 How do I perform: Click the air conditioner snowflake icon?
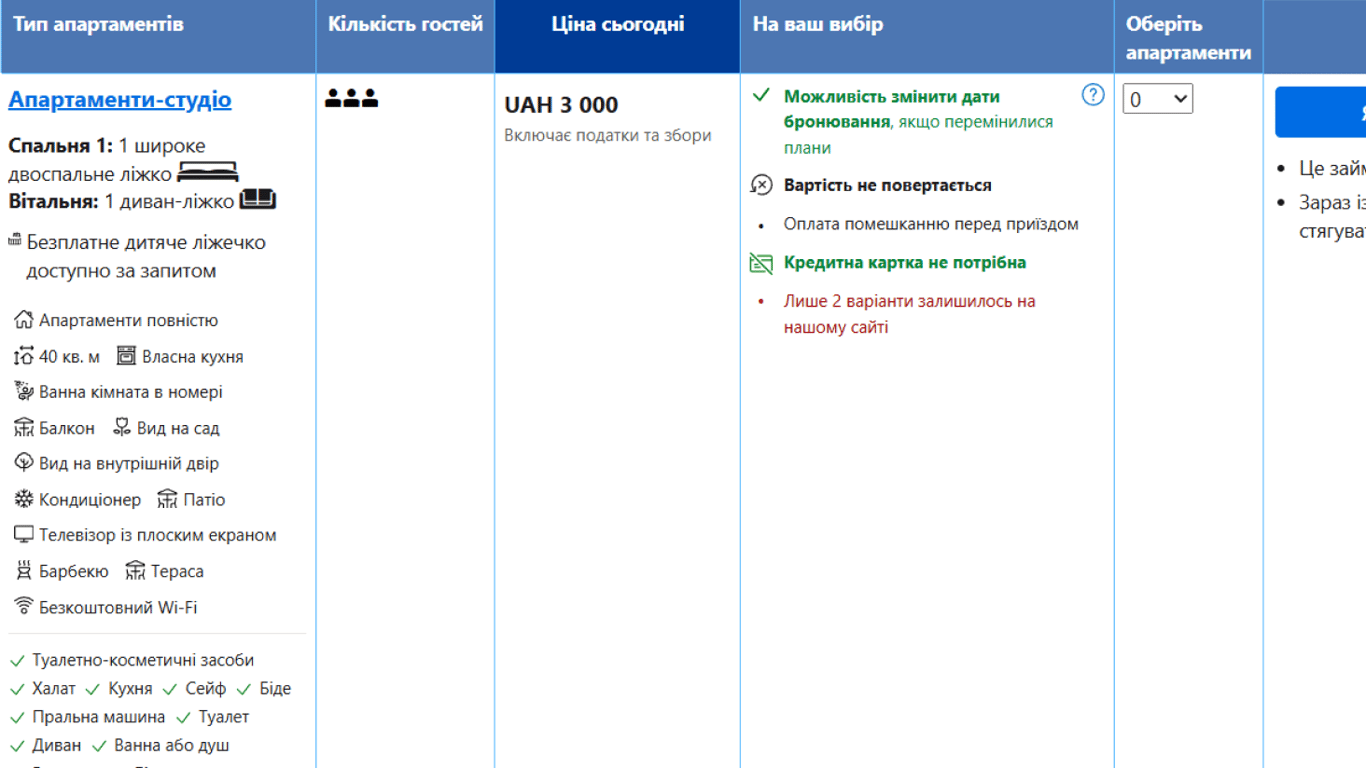tap(23, 499)
